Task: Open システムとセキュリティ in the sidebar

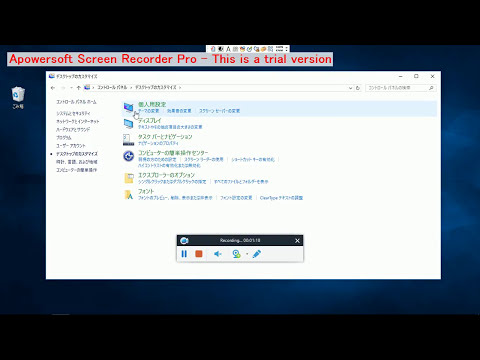Action: [73, 113]
